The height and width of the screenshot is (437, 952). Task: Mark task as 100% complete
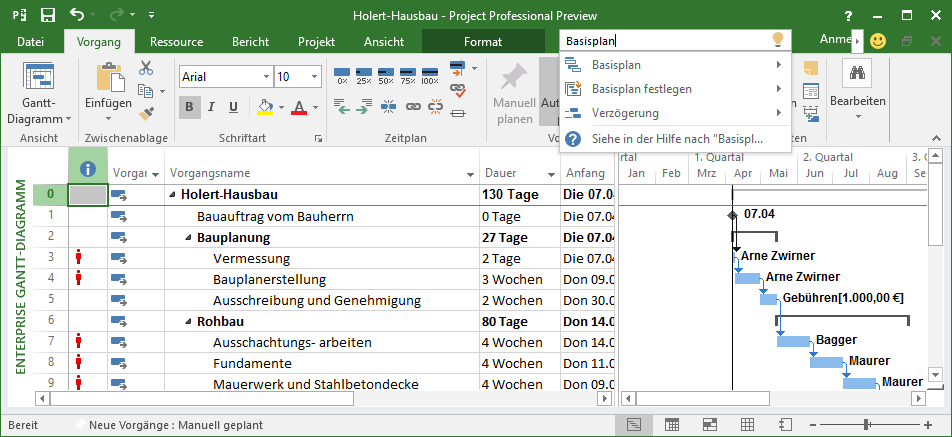(x=430, y=76)
